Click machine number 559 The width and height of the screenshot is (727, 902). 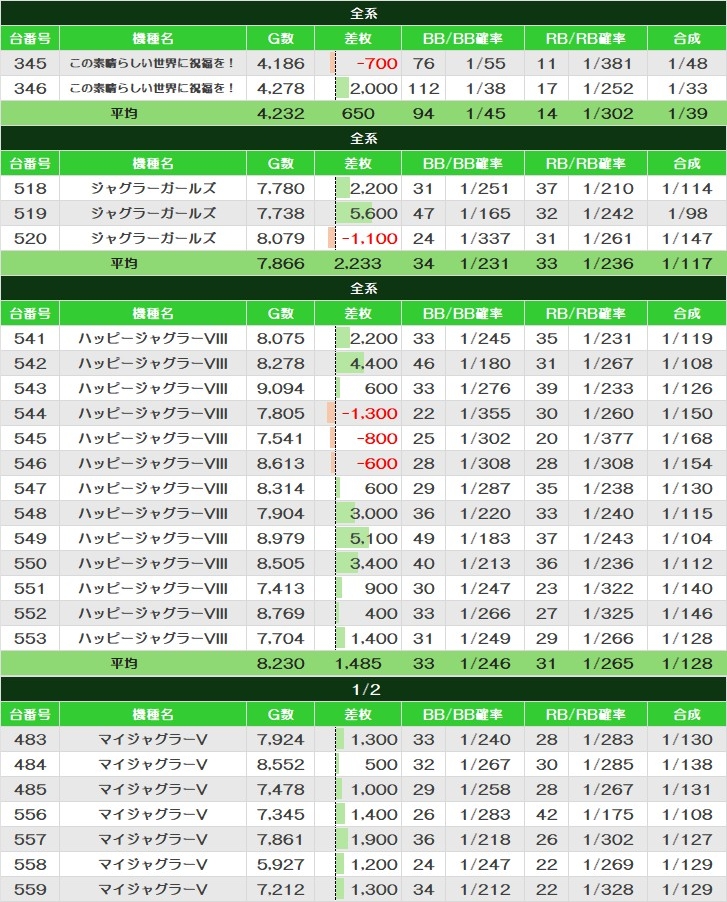pyautogui.click(x=30, y=890)
